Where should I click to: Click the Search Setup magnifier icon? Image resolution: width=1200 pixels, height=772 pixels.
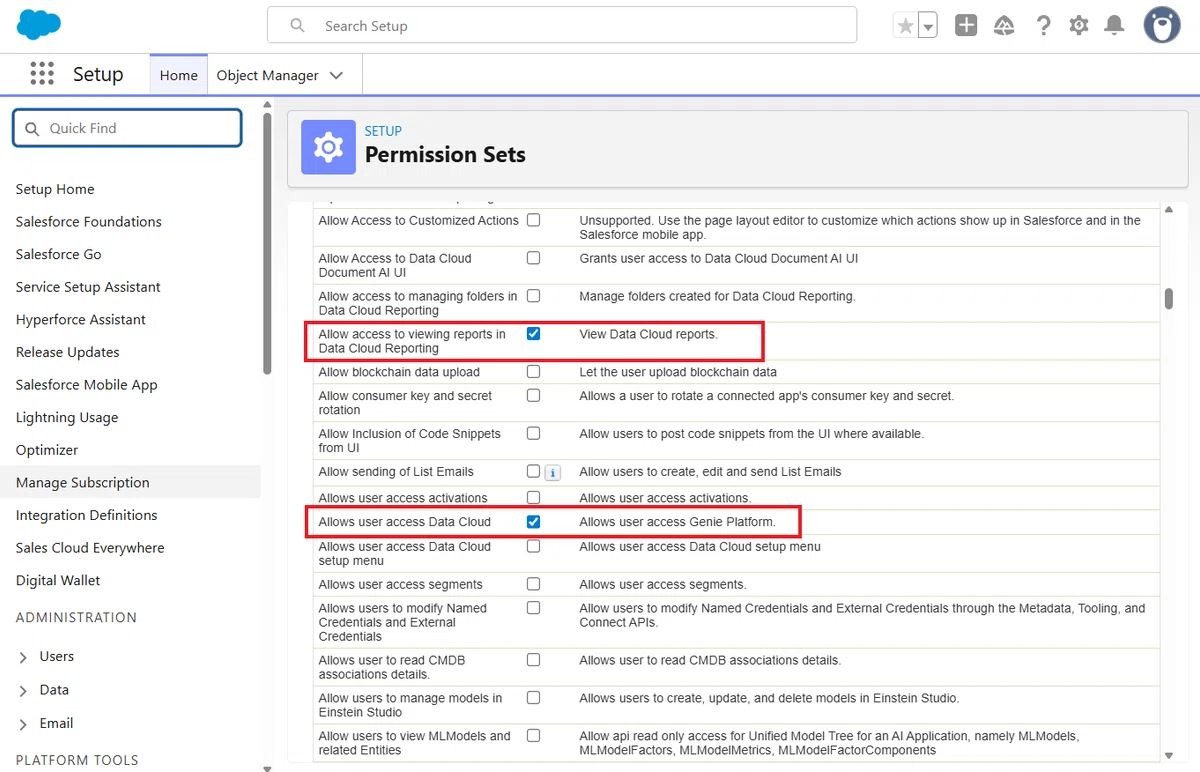(297, 26)
